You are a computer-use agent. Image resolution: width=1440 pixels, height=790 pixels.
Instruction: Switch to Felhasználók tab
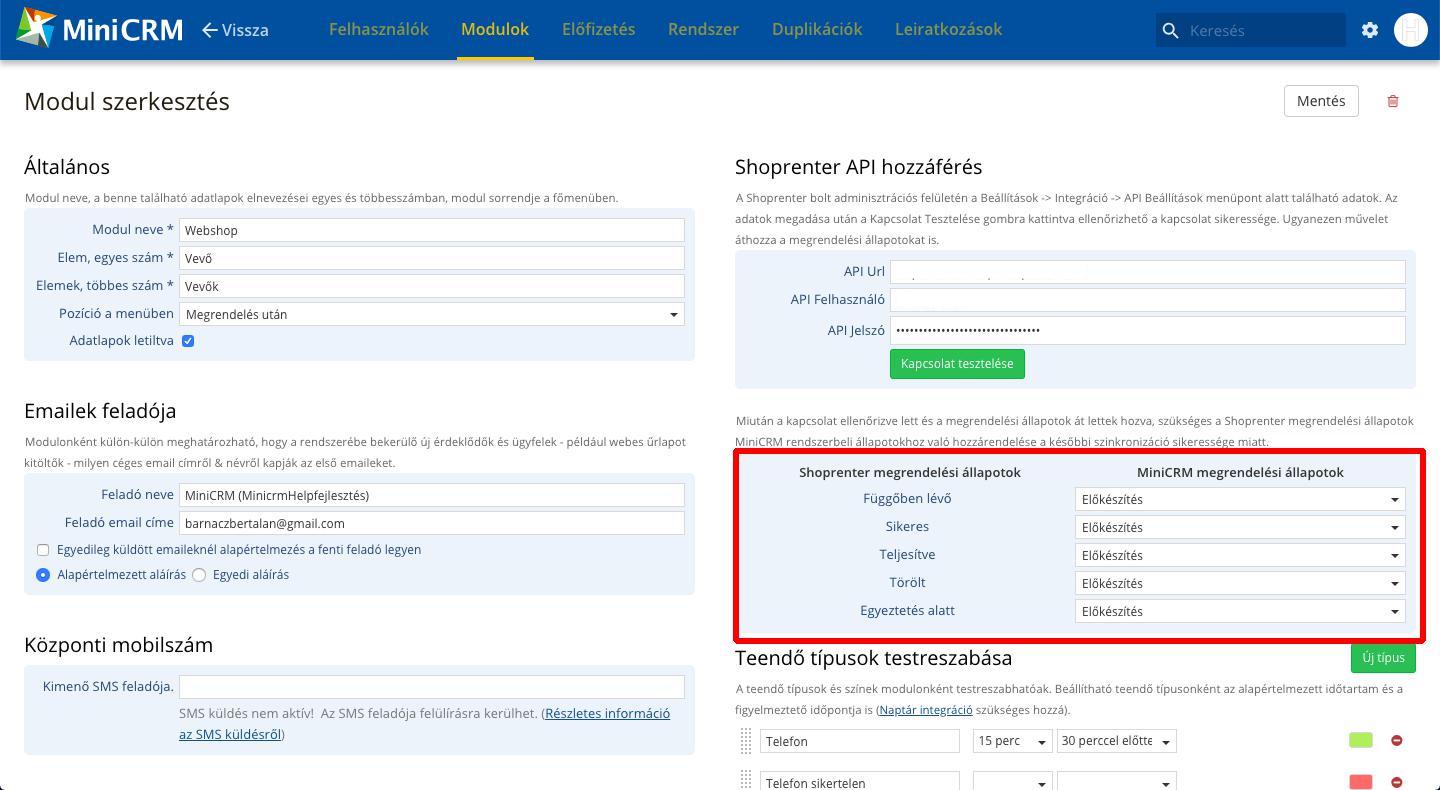[379, 29]
